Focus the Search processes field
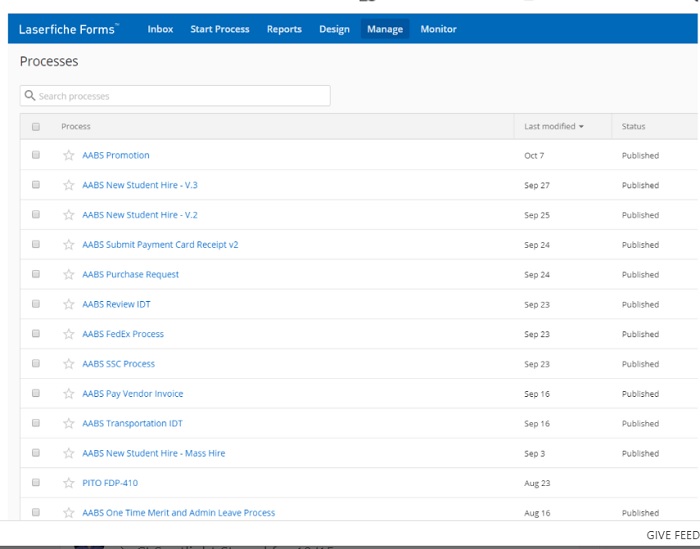This screenshot has height=549, width=700. tap(175, 96)
